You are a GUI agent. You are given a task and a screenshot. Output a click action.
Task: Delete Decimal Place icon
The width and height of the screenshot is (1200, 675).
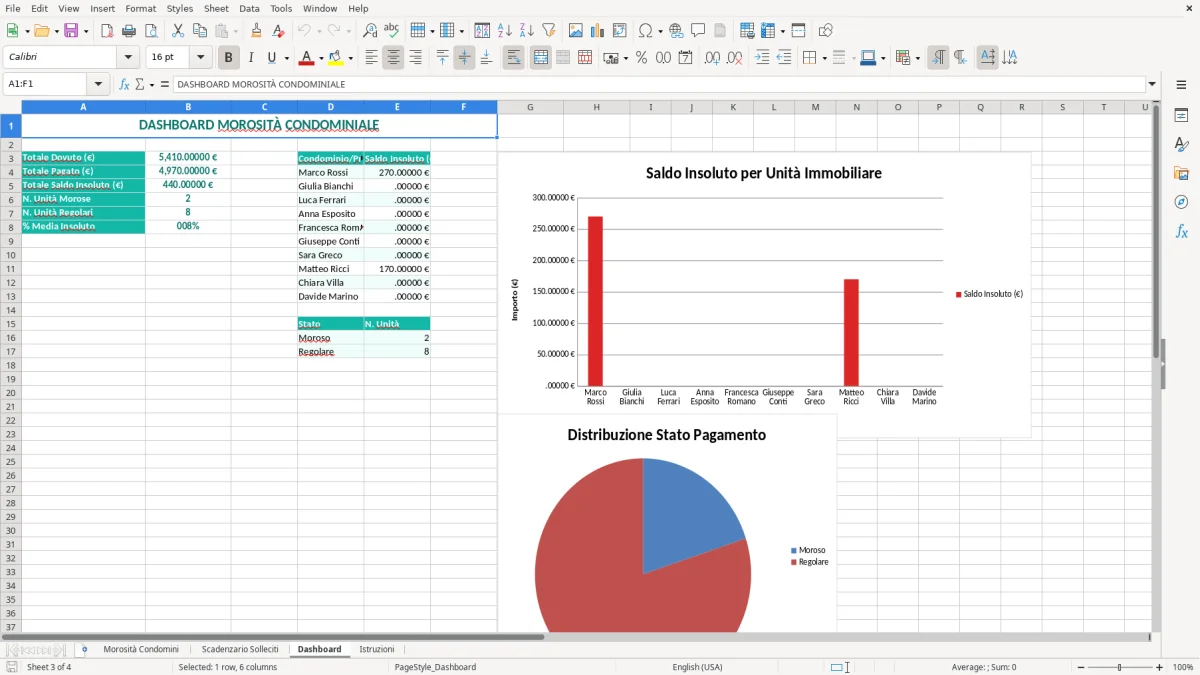pyautogui.click(x=734, y=58)
